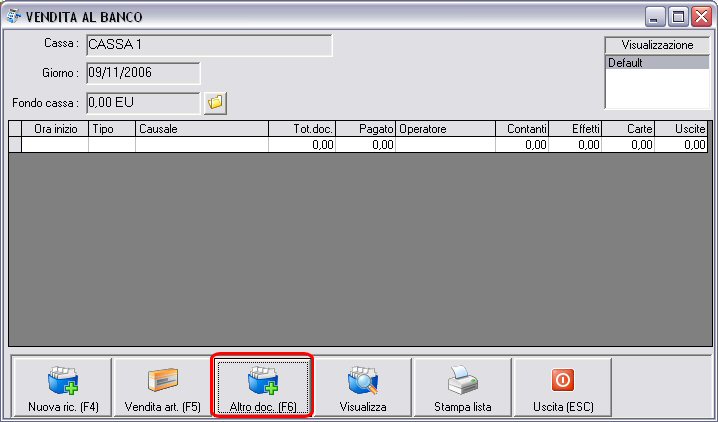Sort by Pagato column header
Screen dimensions: 718x422
coord(366,129)
